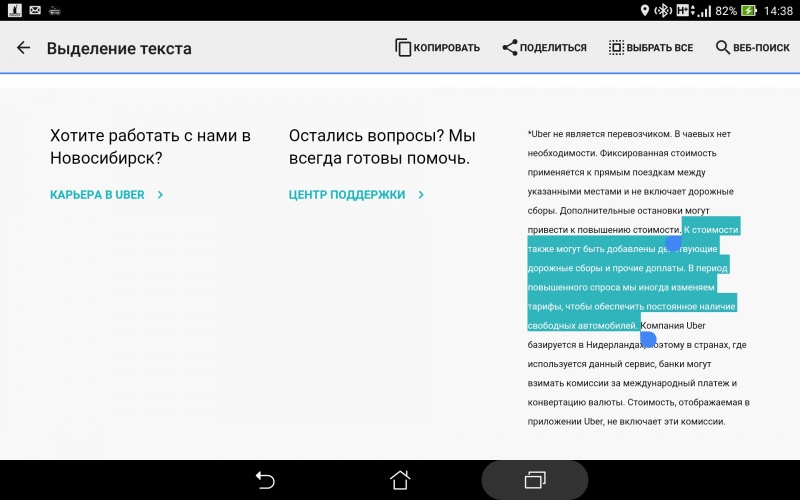
Task: Tap the Select All dashed-square icon
Action: coord(617,48)
